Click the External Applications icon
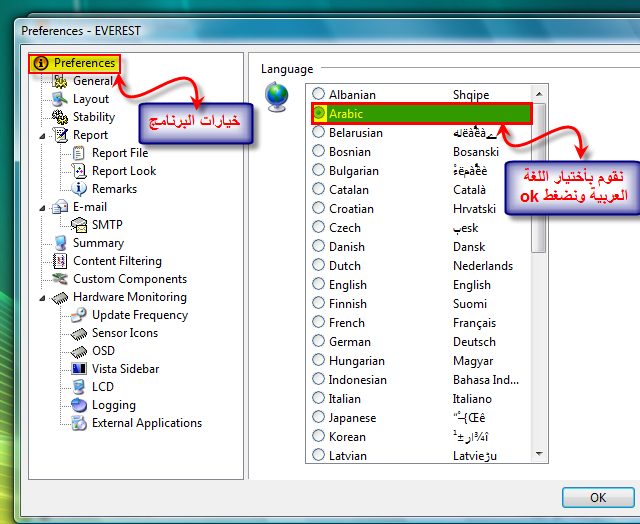 [x=79, y=423]
